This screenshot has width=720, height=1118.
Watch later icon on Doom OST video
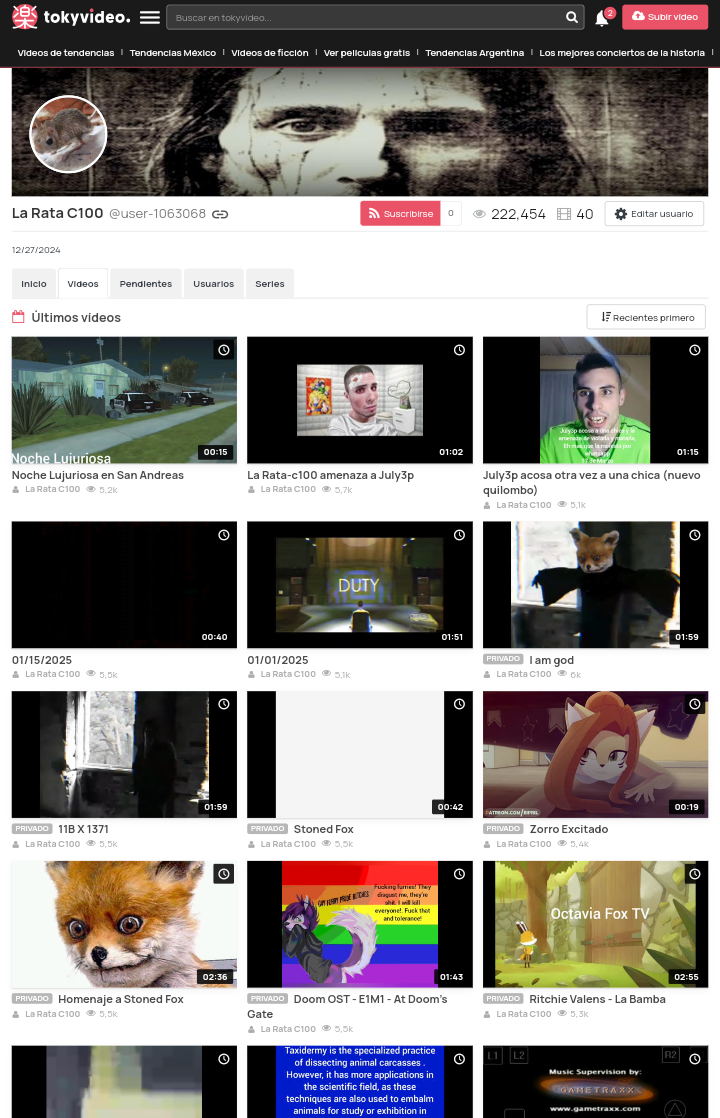pos(459,874)
